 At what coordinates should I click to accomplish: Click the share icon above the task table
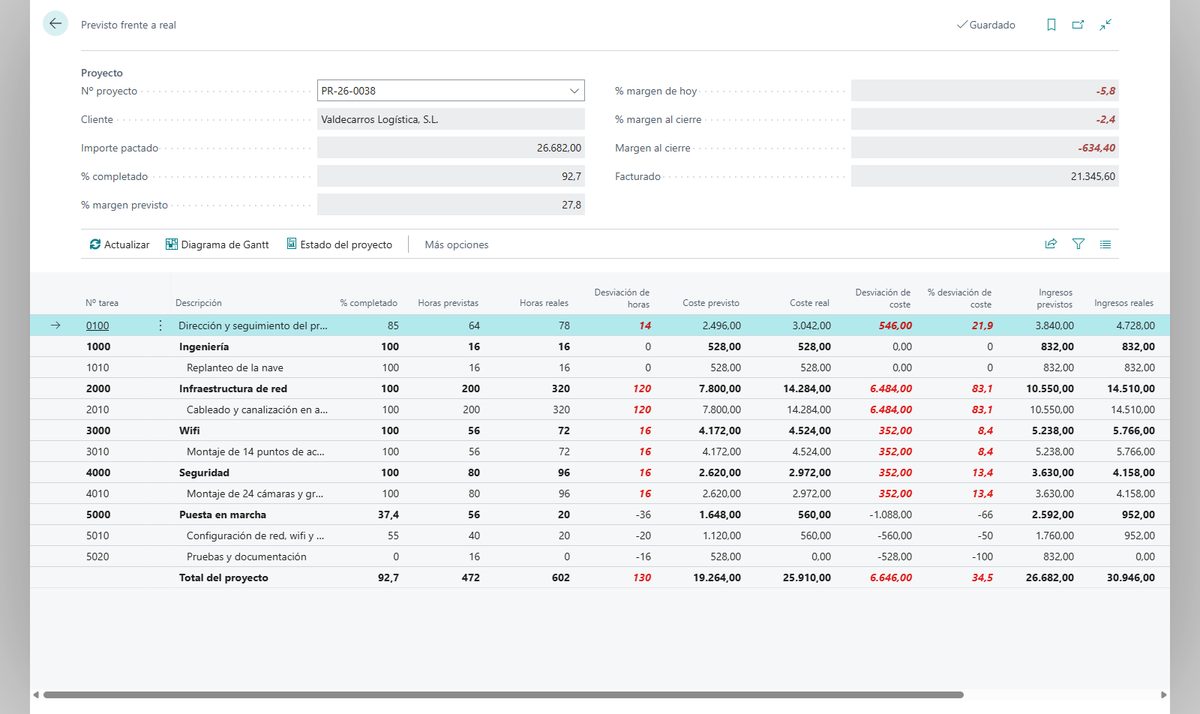[1051, 244]
